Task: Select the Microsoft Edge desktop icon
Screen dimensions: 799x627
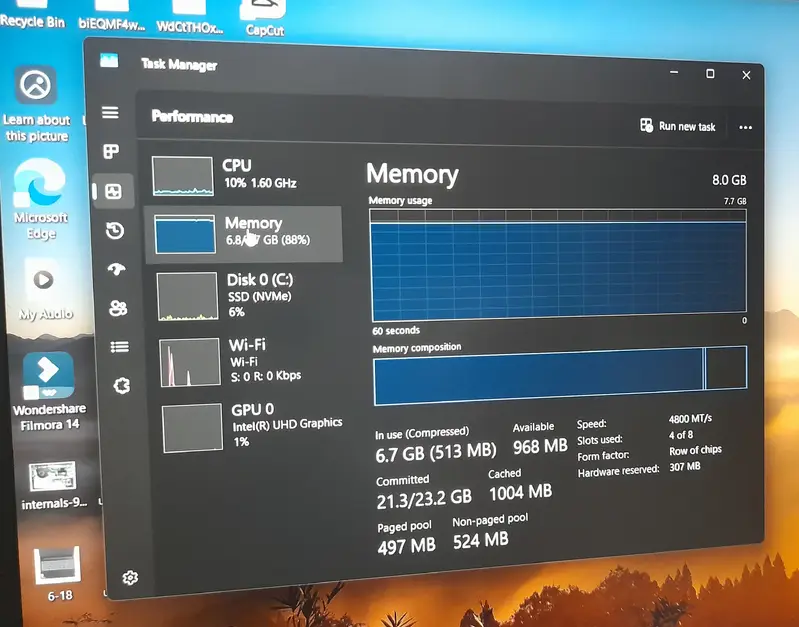Action: tap(41, 198)
